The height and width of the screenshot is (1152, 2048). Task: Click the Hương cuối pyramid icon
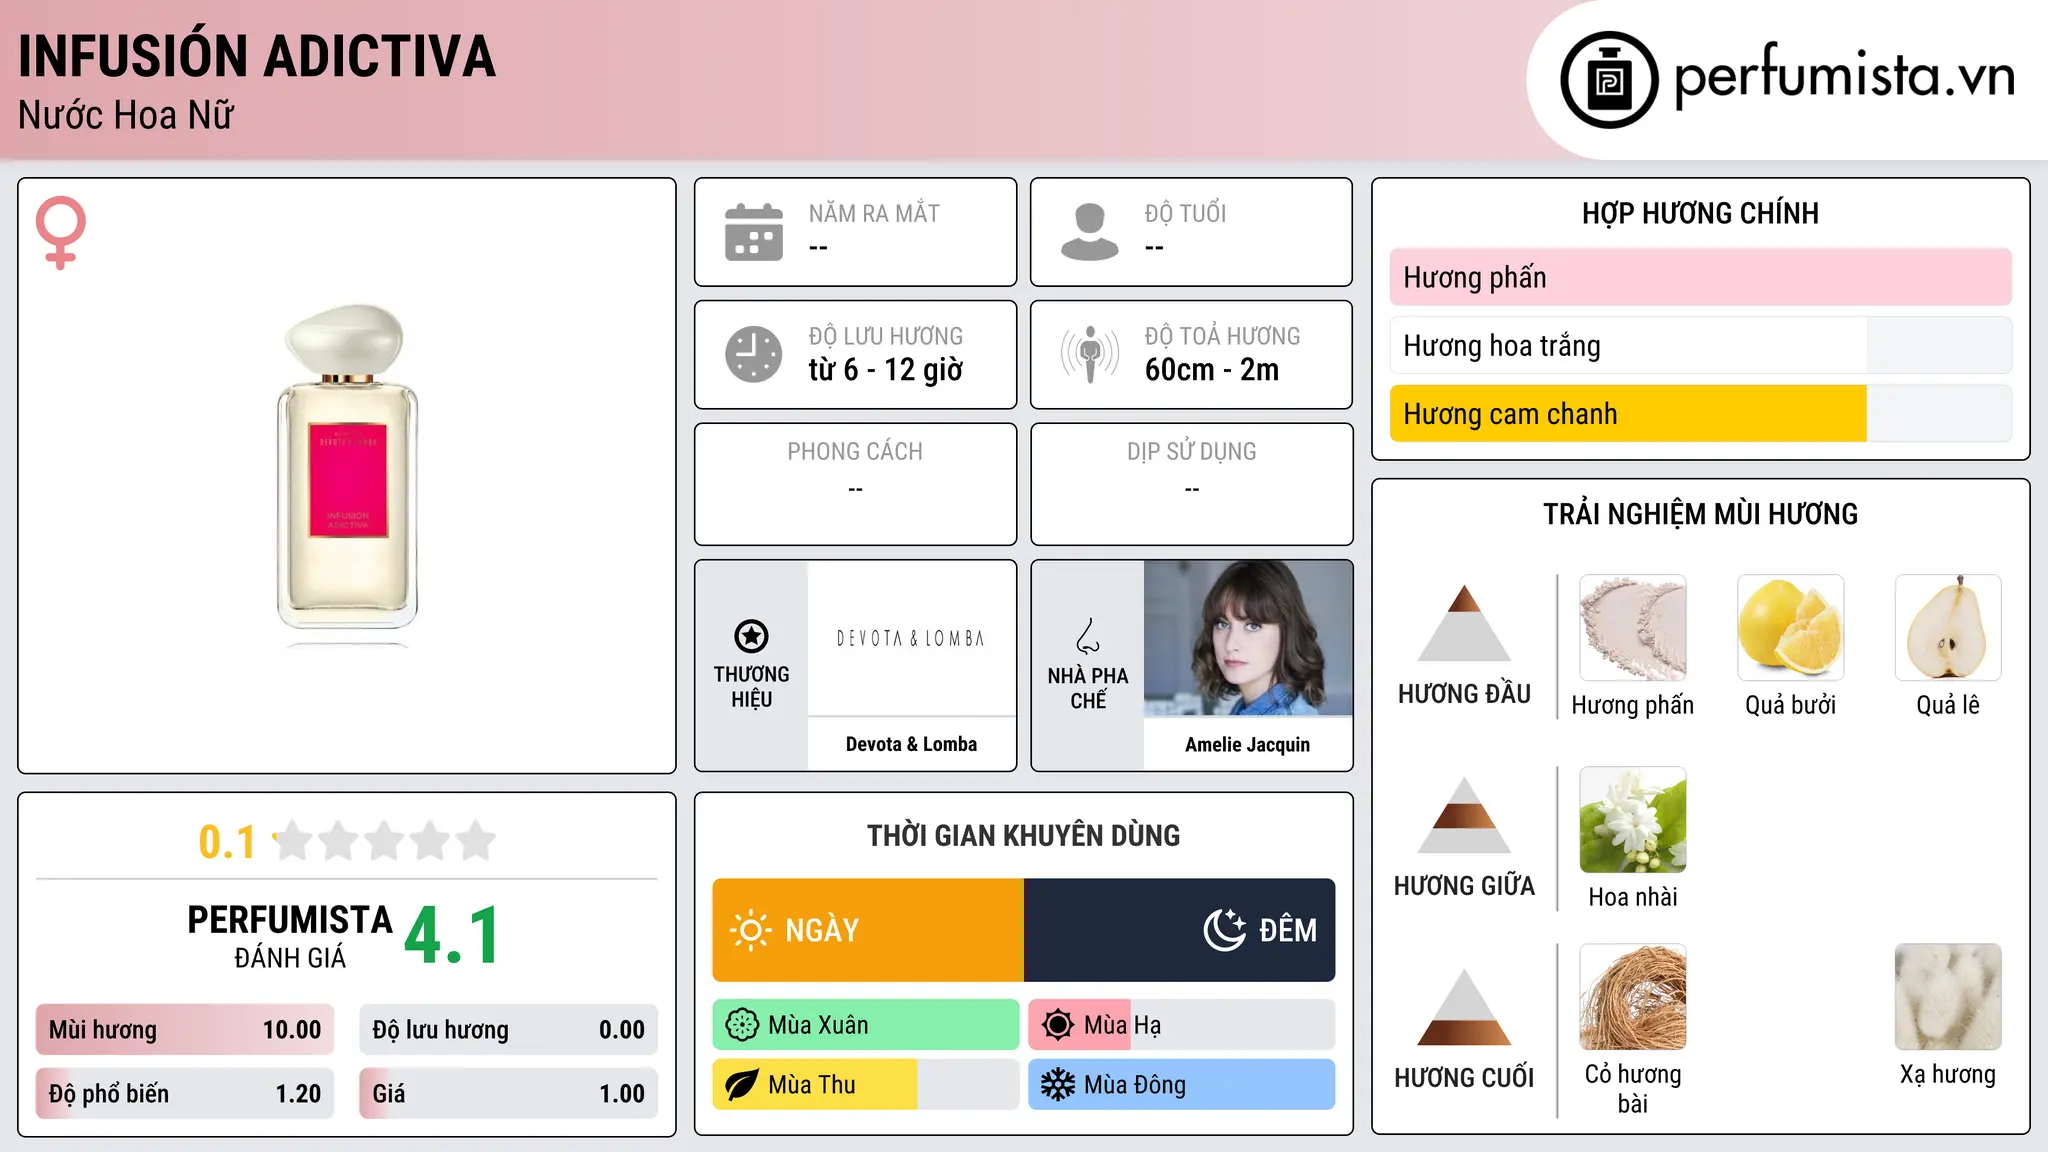click(x=1465, y=1007)
